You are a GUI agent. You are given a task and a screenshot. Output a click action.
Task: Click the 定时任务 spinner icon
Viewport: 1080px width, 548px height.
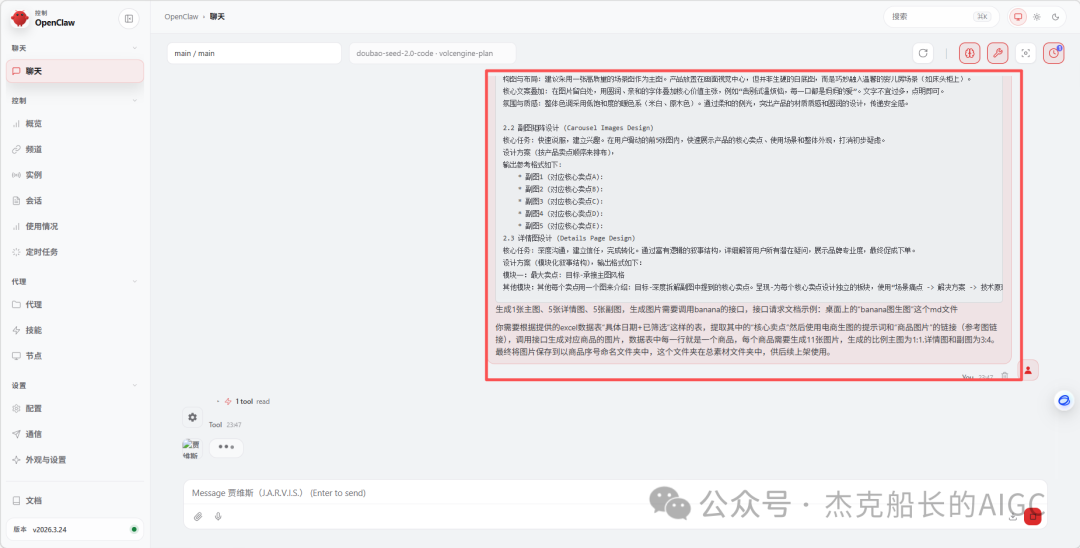pyautogui.click(x=17, y=252)
